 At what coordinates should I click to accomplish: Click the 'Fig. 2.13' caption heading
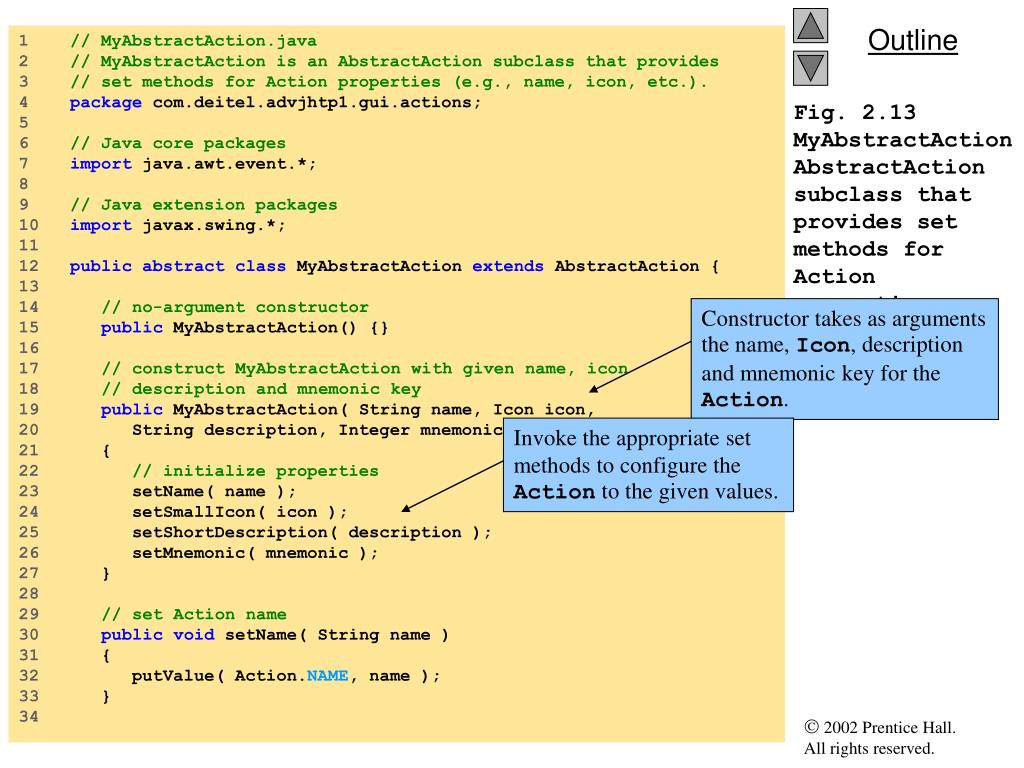click(854, 112)
